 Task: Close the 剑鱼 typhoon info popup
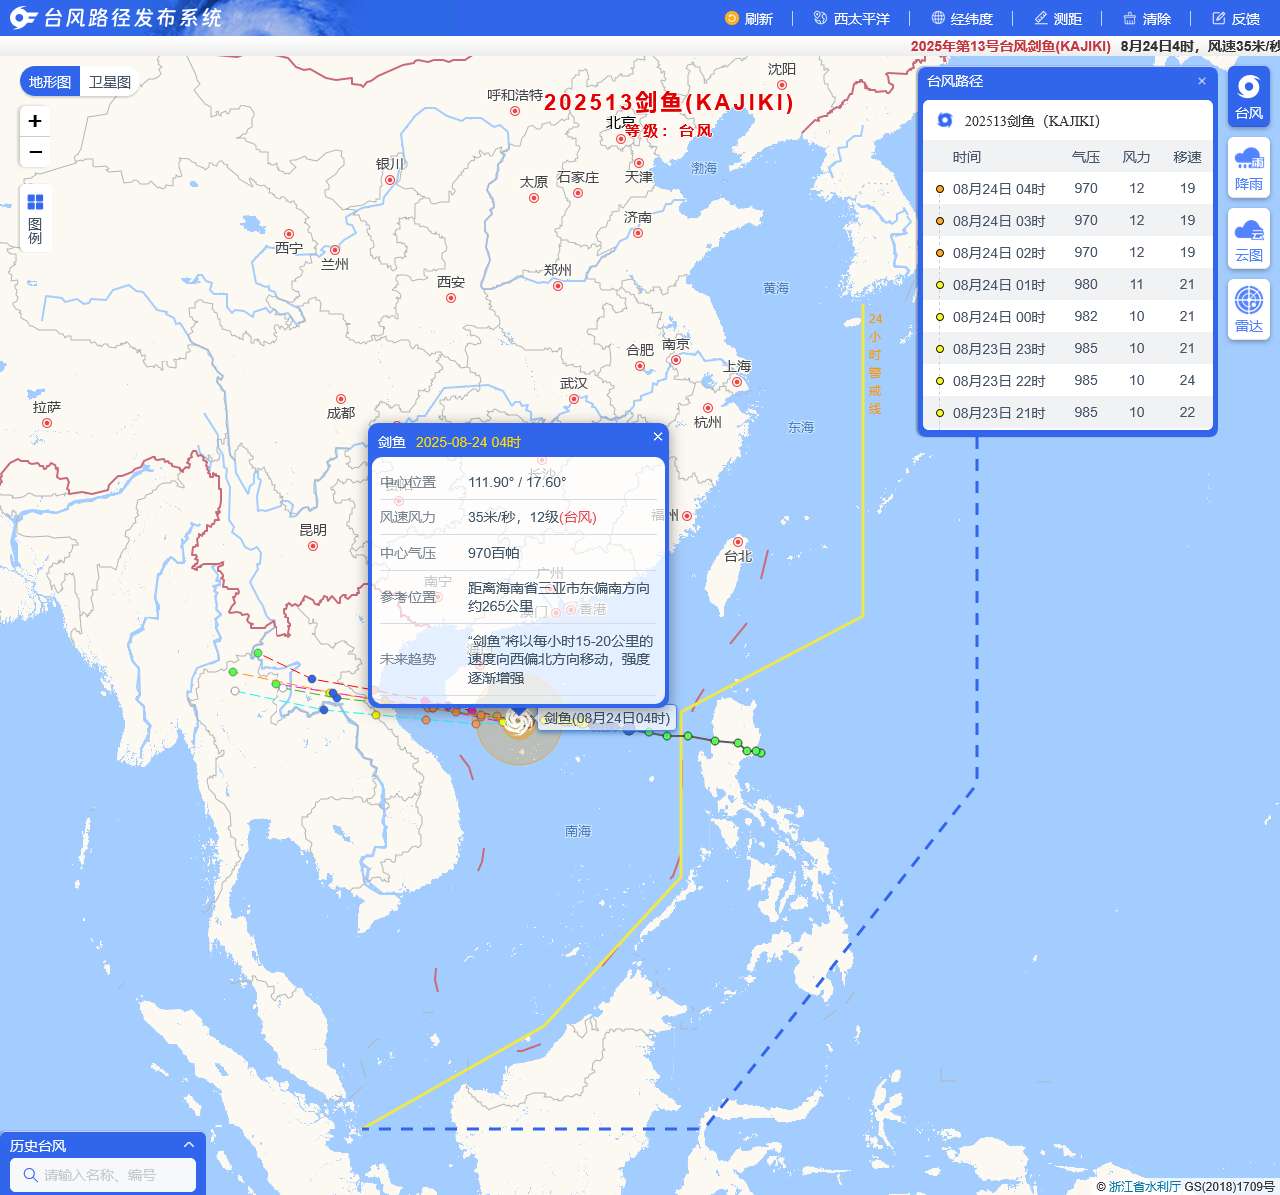pos(657,436)
